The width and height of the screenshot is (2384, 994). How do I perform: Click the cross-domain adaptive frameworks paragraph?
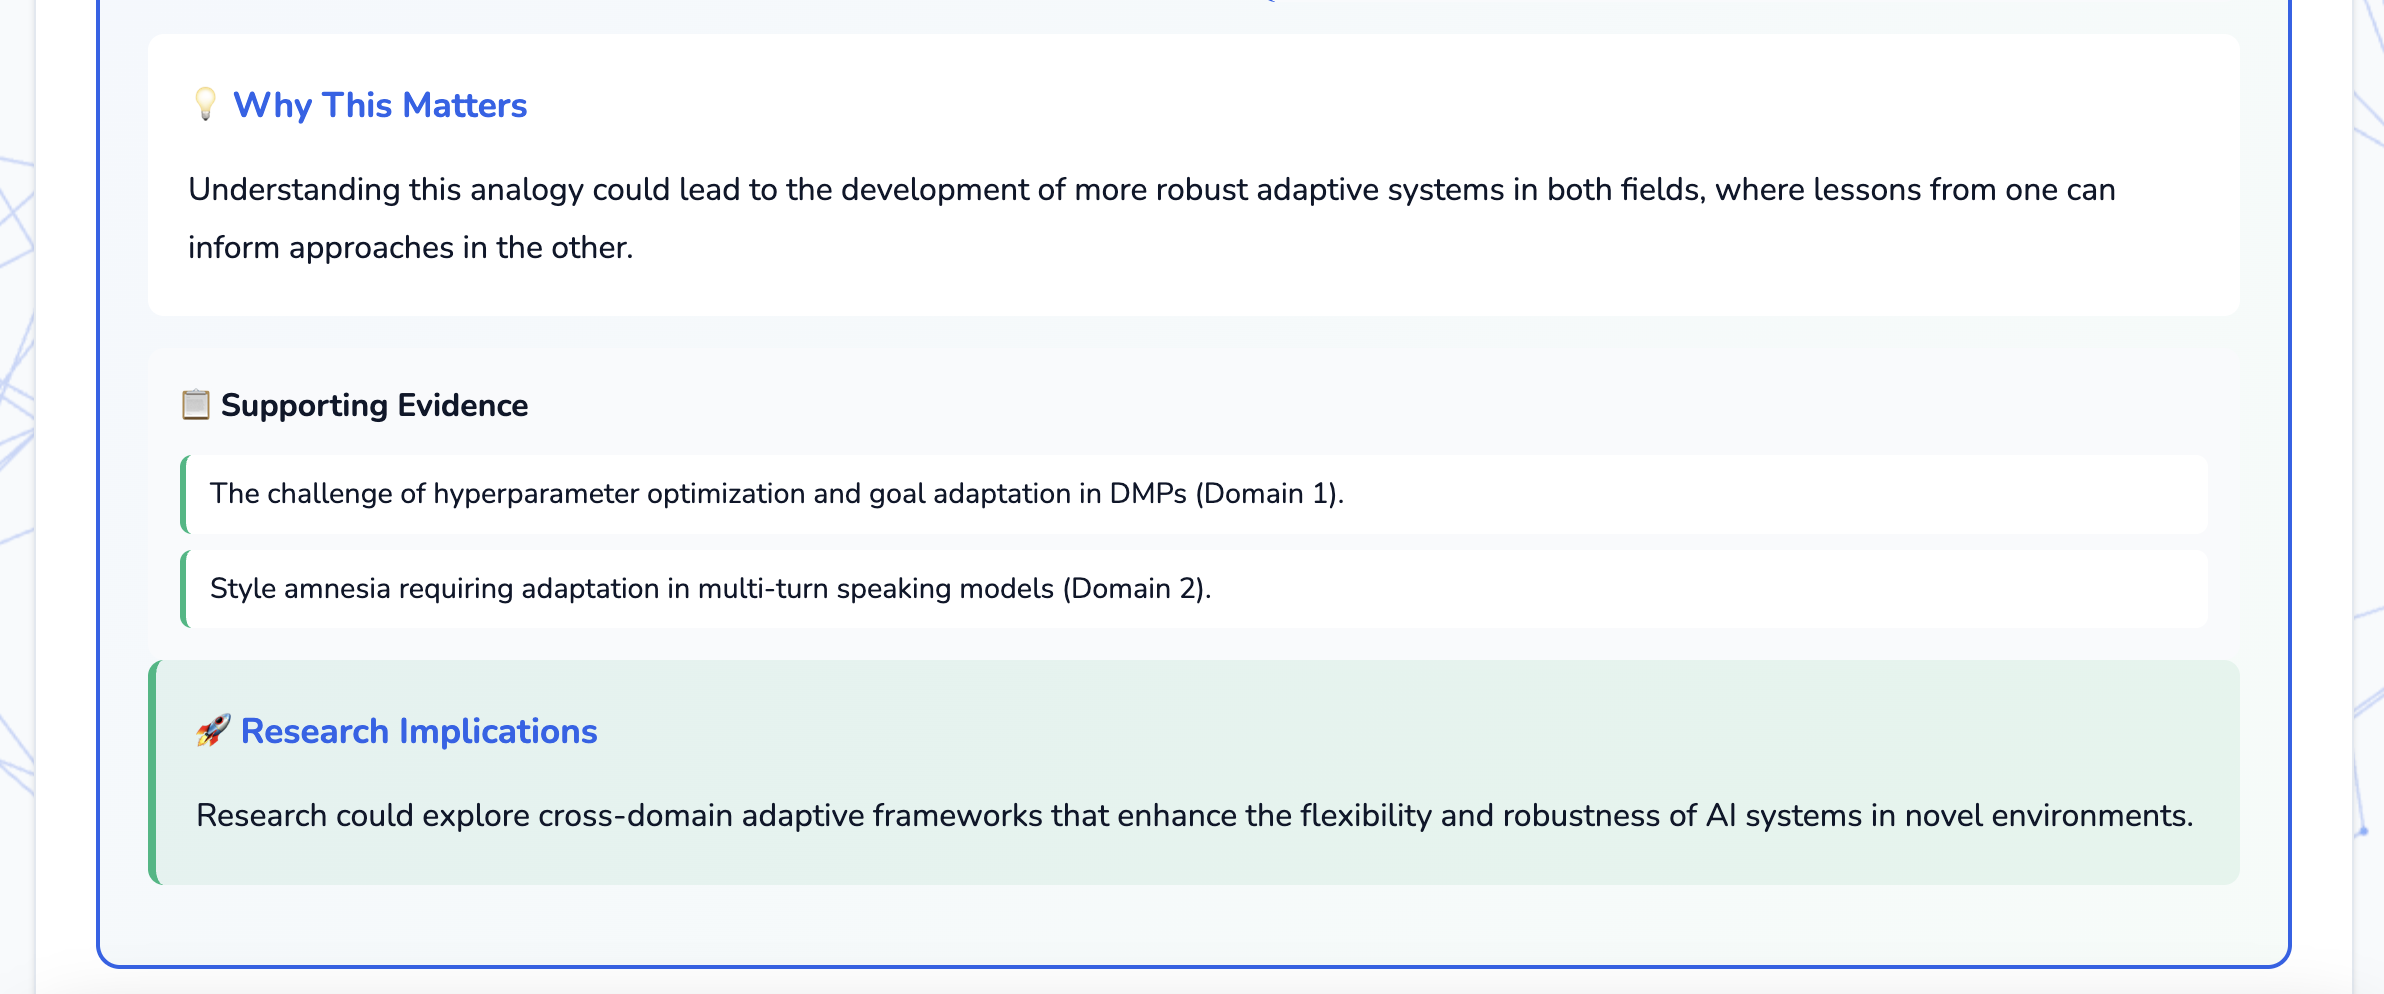point(1194,816)
